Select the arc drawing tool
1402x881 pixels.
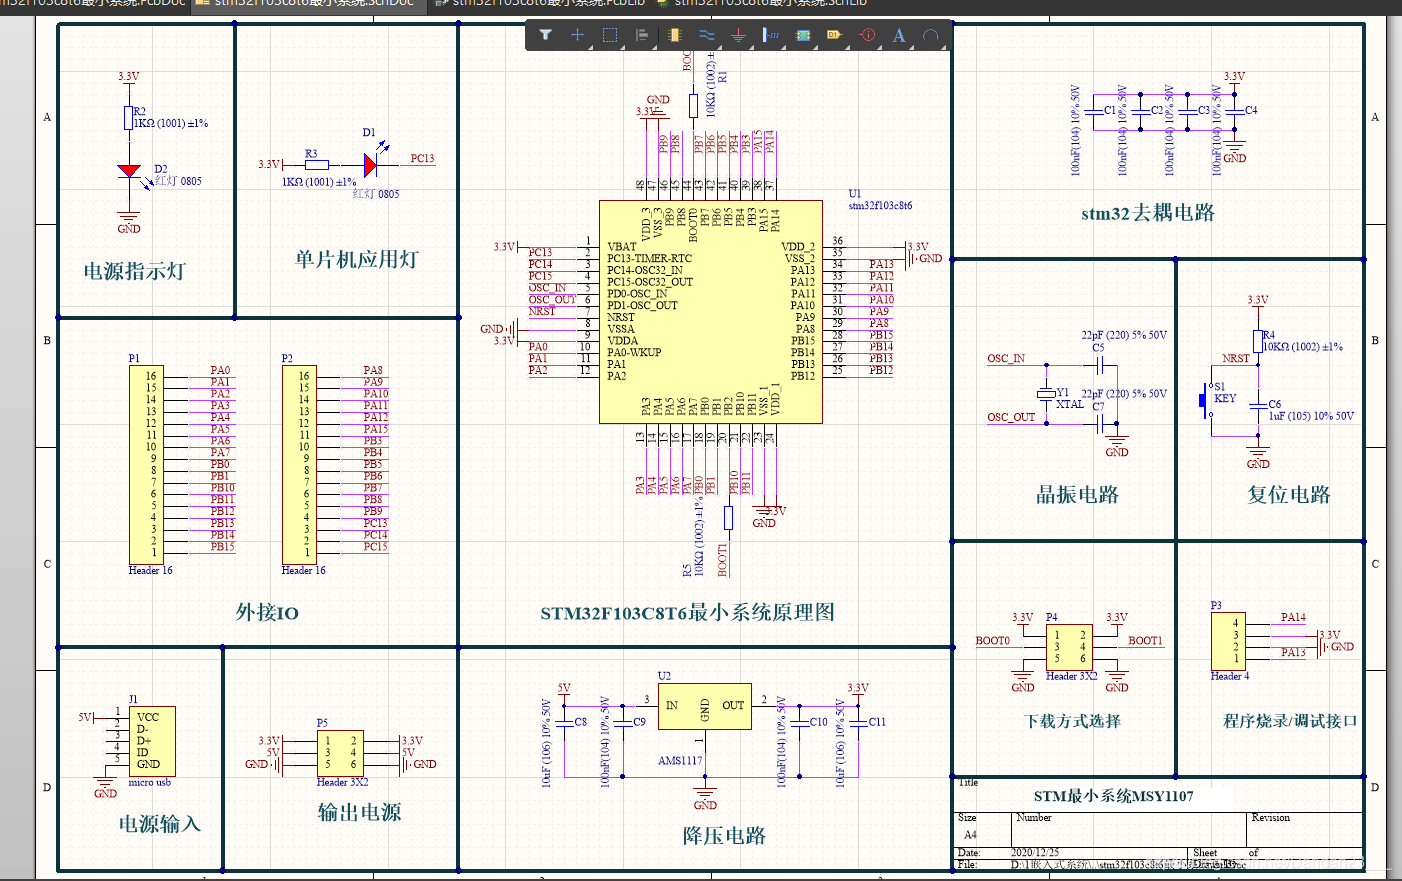click(x=931, y=35)
